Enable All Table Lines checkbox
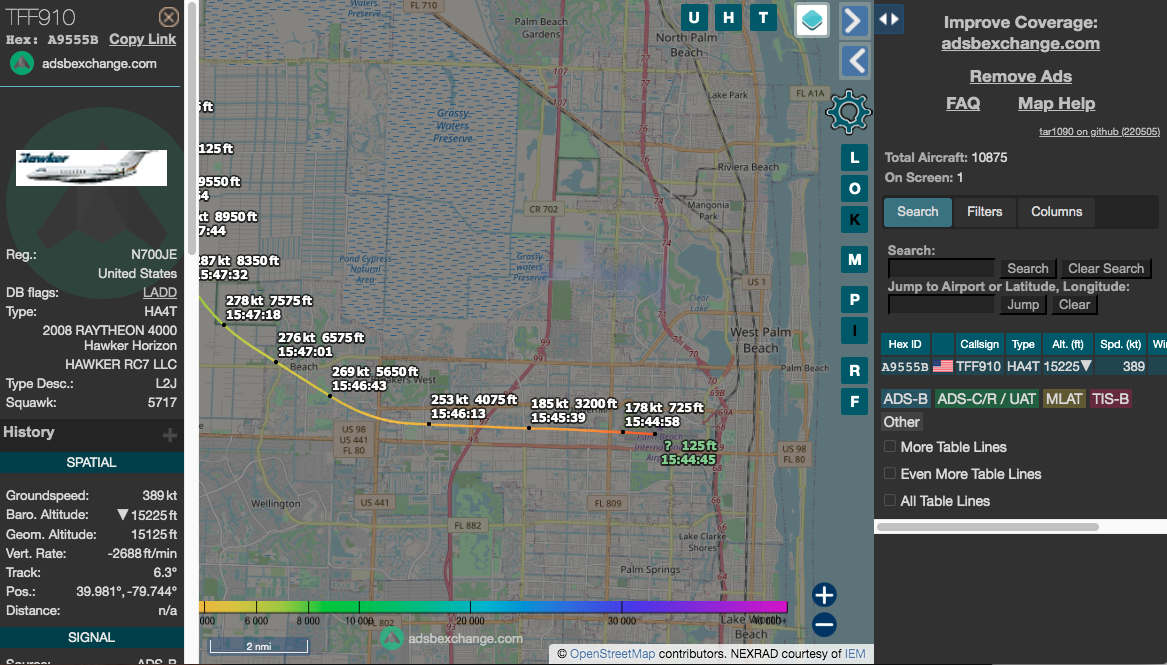Screen dimensions: 1167x665 [889, 500]
